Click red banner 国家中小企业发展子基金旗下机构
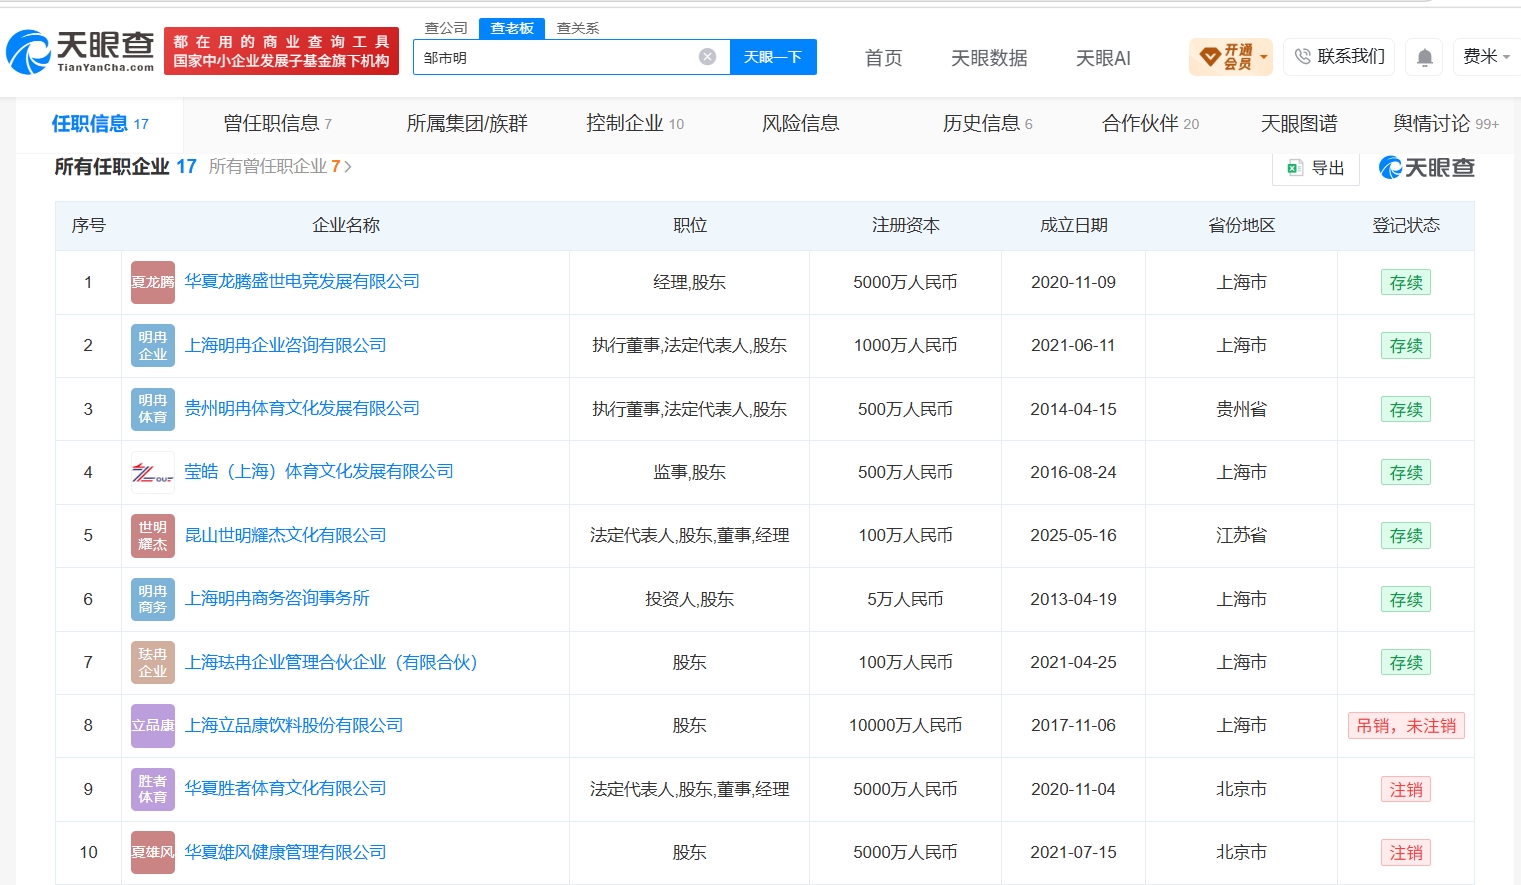 (x=281, y=51)
